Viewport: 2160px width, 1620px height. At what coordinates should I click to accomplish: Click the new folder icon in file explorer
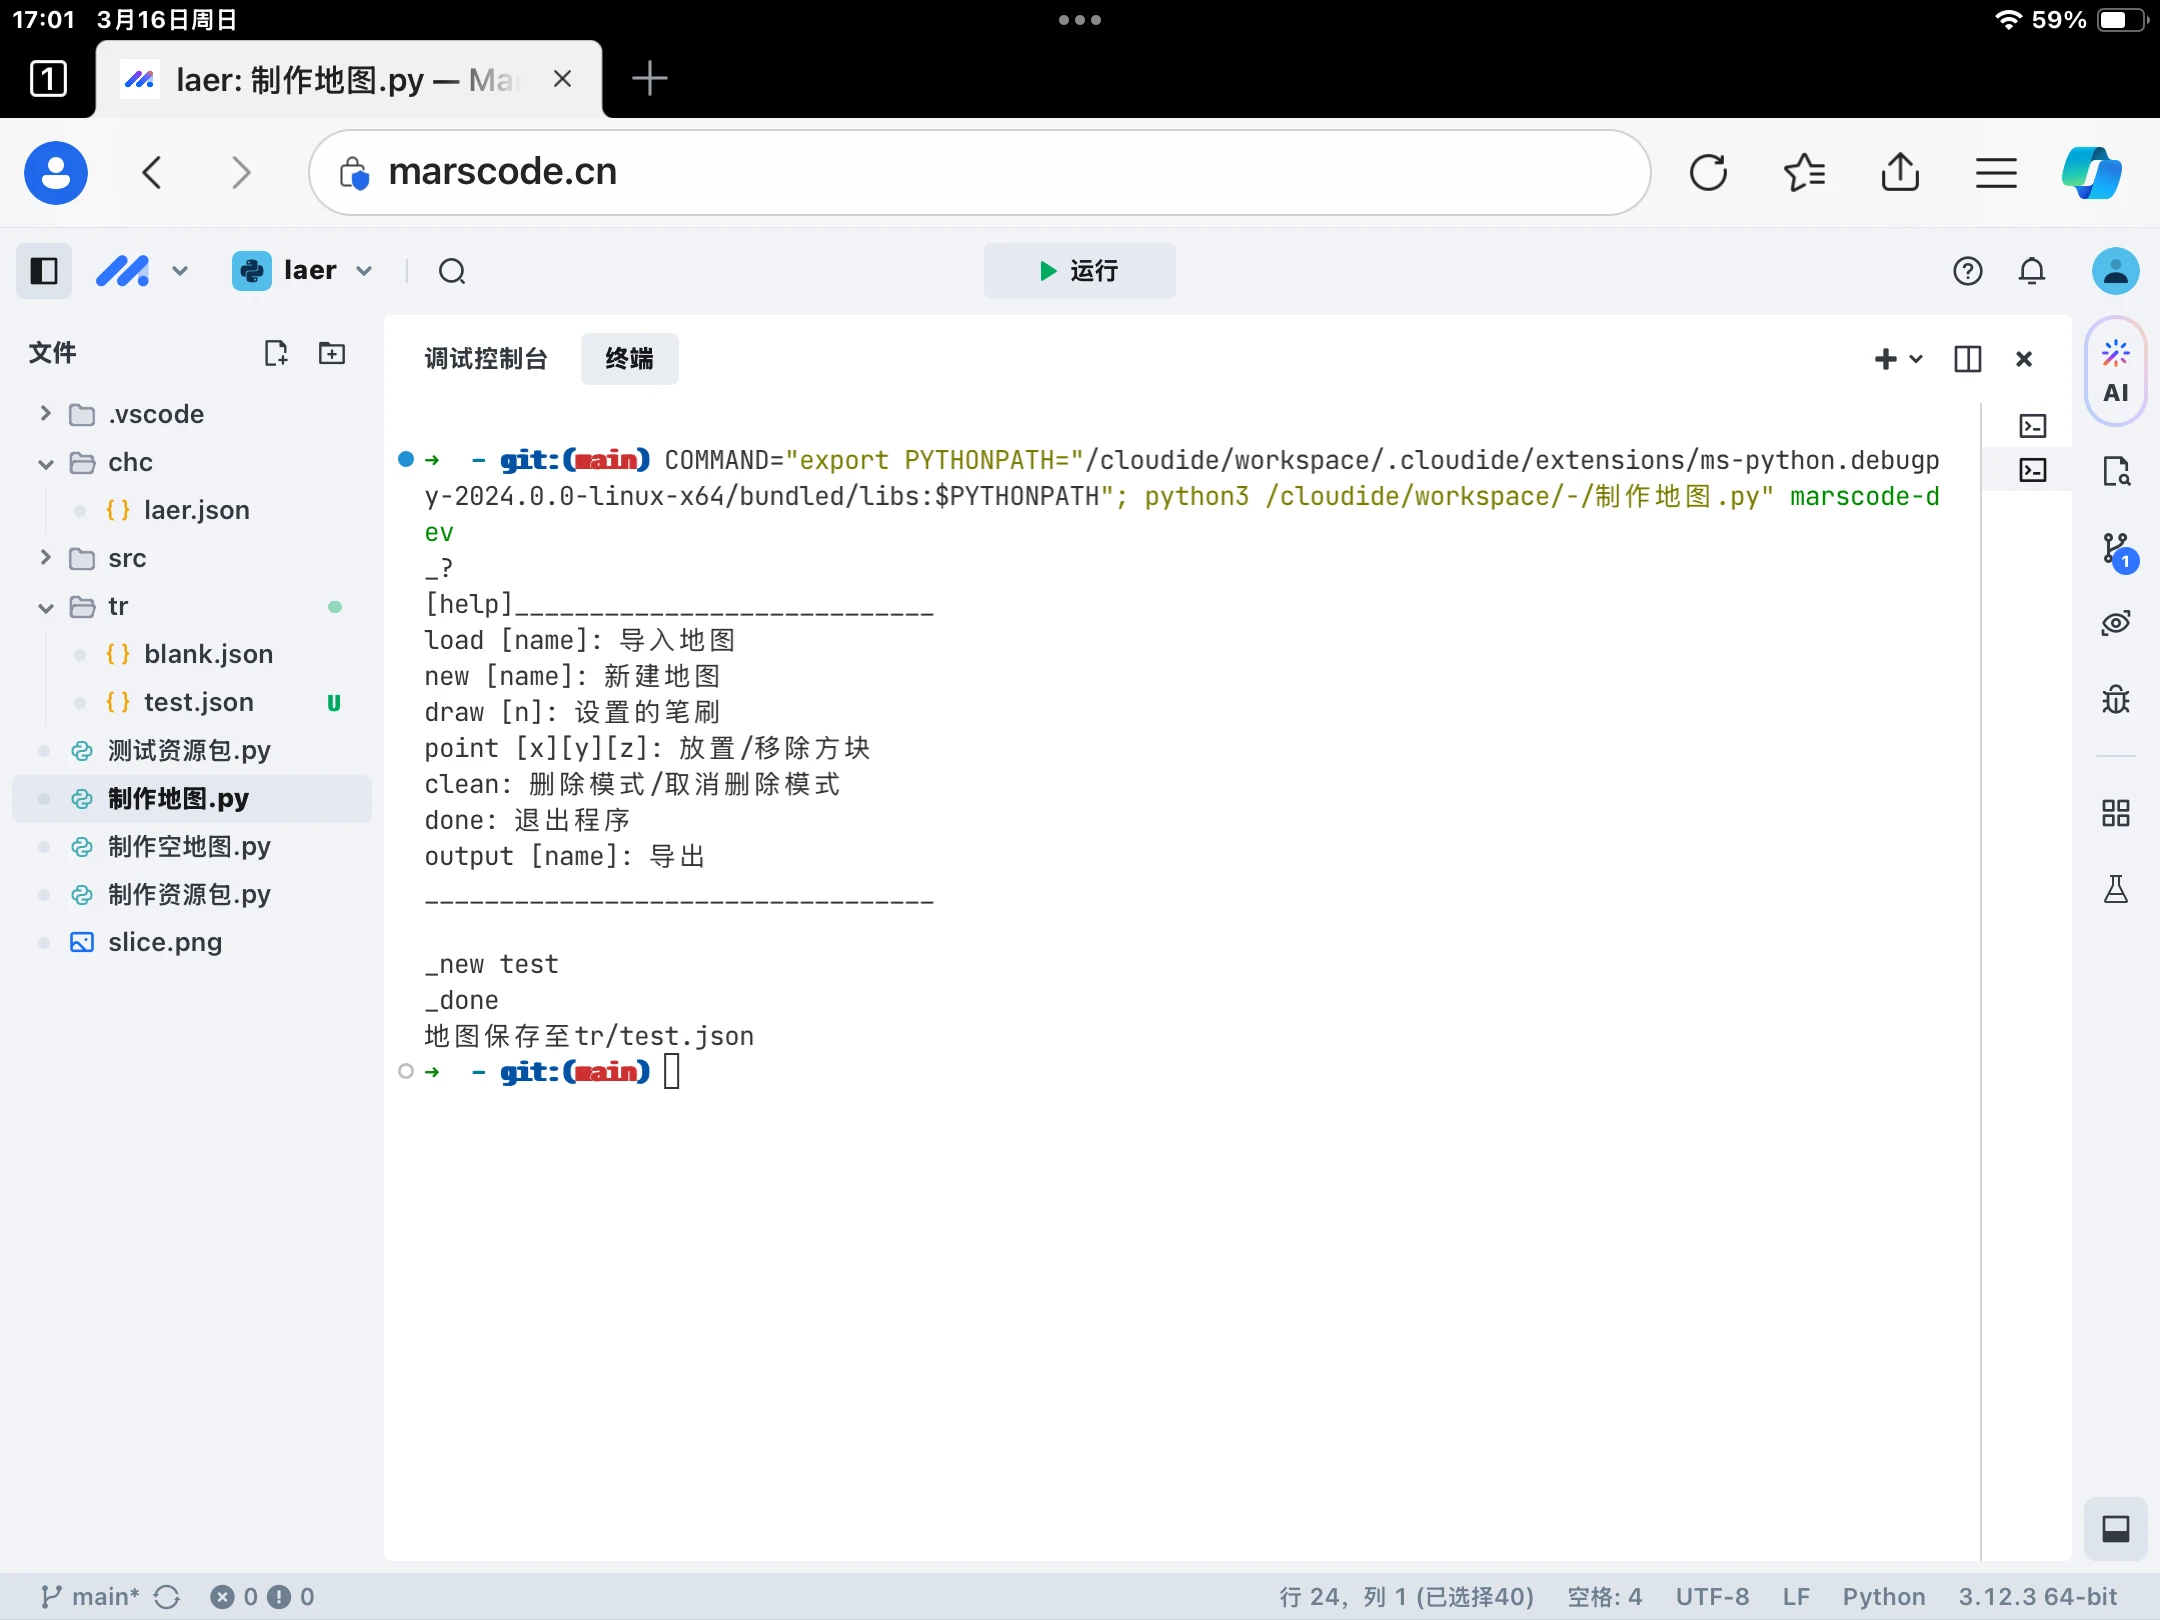click(x=331, y=353)
